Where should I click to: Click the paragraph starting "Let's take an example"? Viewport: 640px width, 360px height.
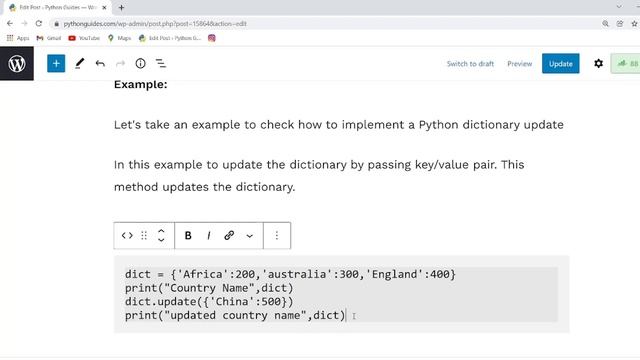coord(338,125)
